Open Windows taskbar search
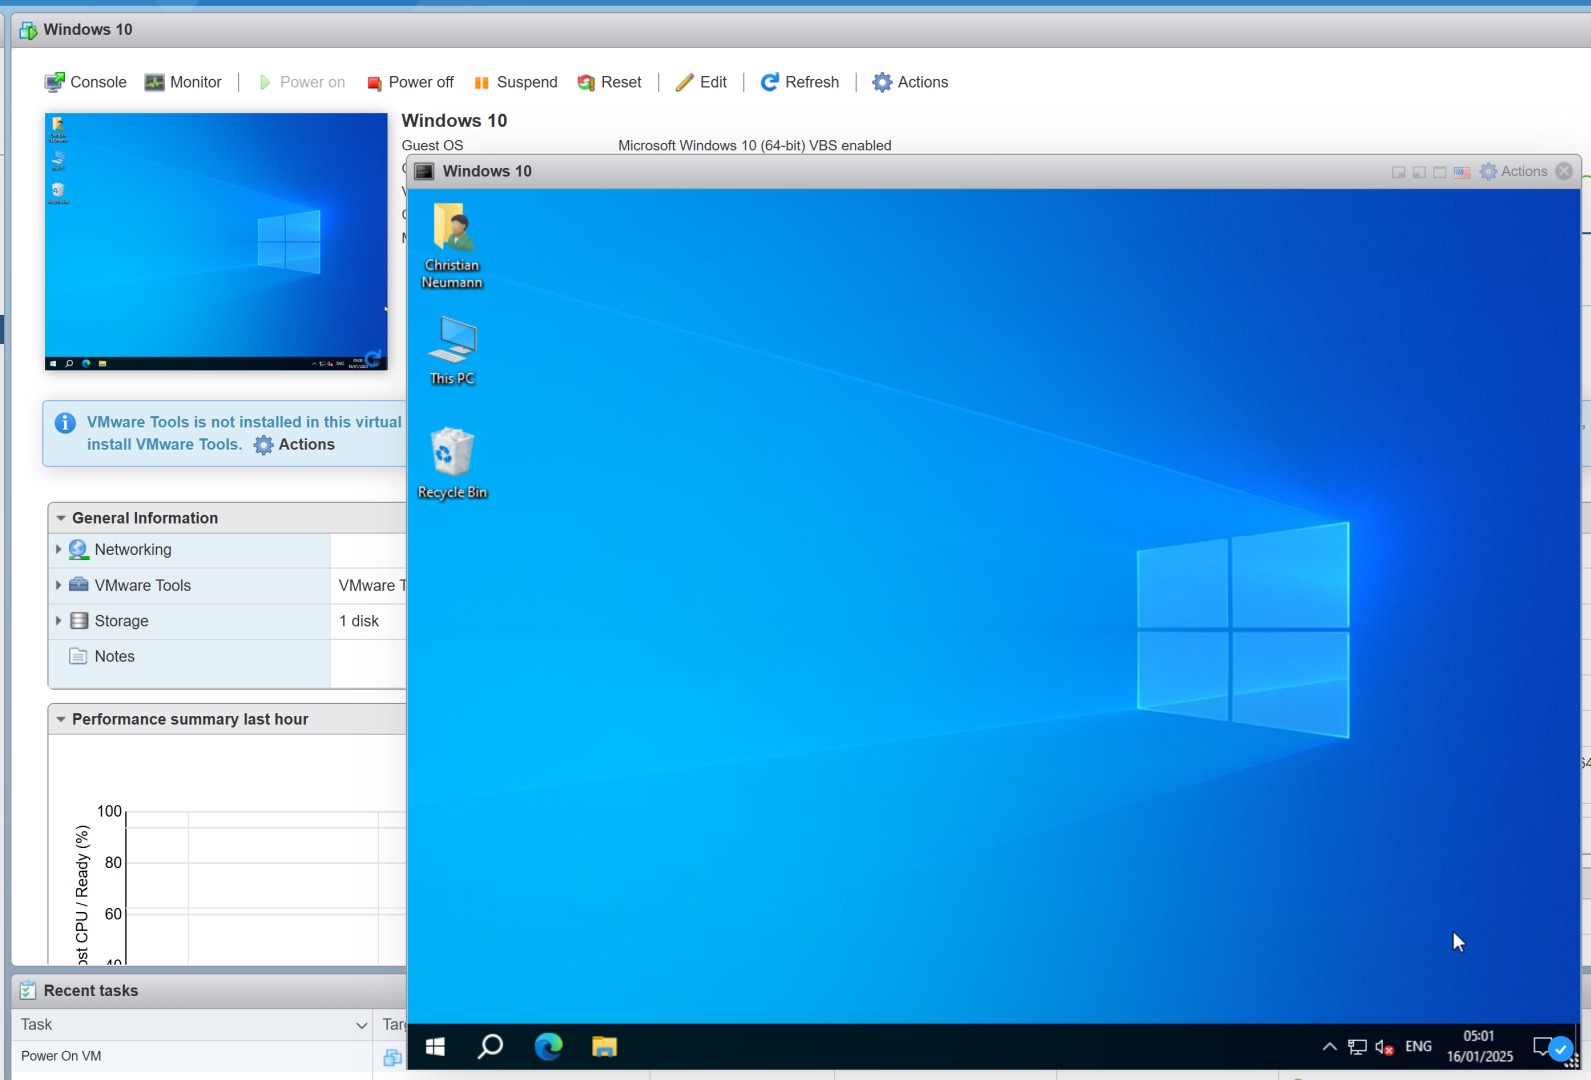The image size is (1591, 1080). pyautogui.click(x=490, y=1047)
